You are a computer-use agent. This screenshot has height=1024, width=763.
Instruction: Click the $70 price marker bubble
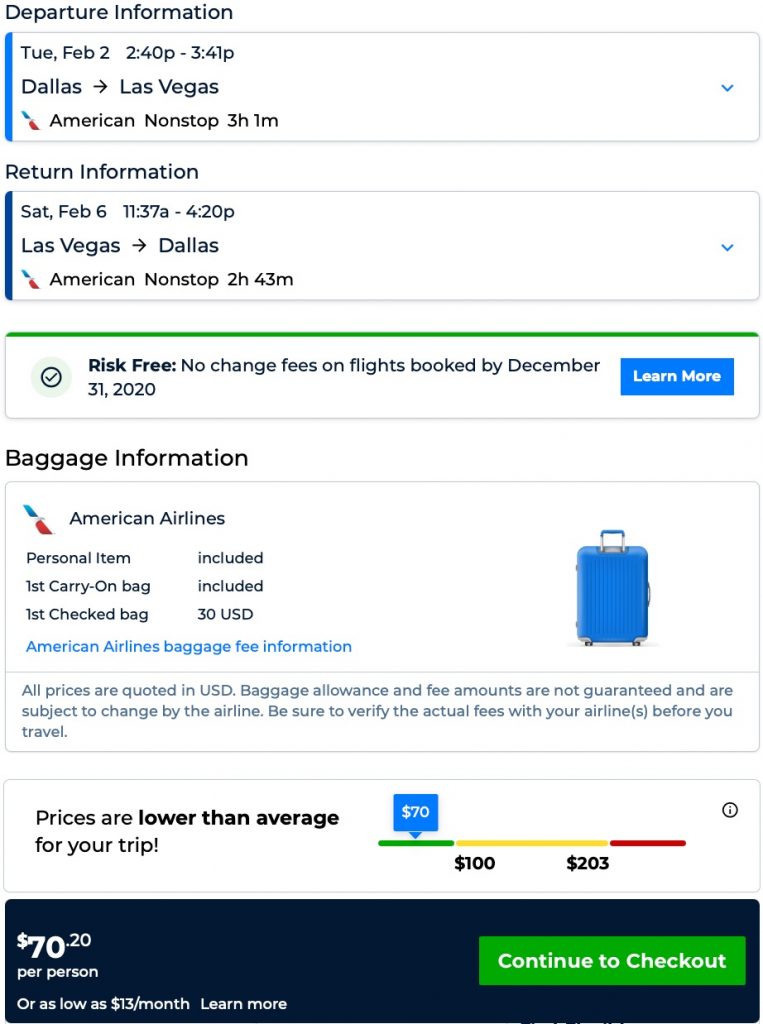tap(415, 813)
